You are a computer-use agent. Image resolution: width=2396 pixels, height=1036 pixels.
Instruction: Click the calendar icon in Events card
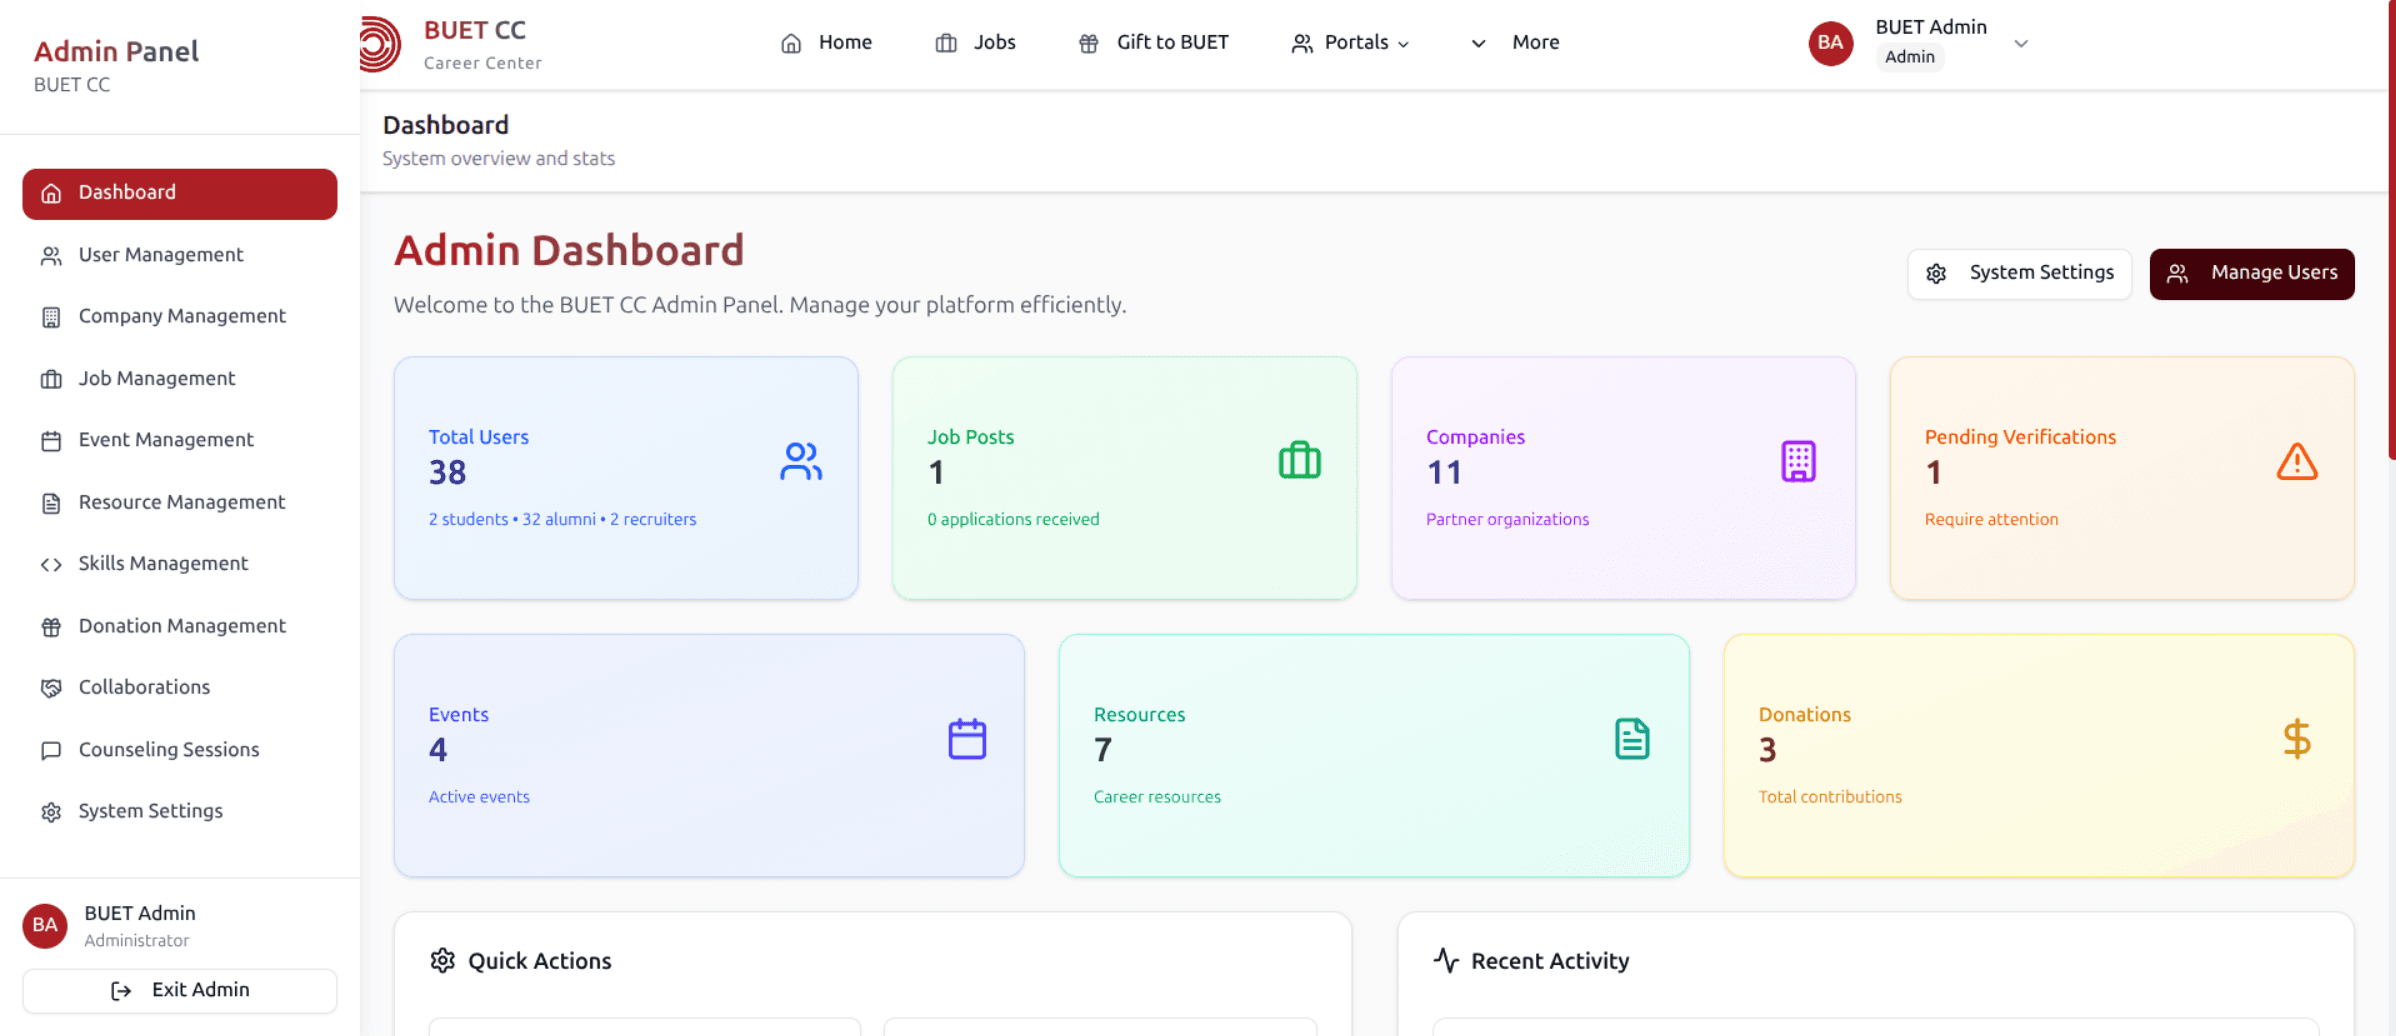tap(966, 739)
